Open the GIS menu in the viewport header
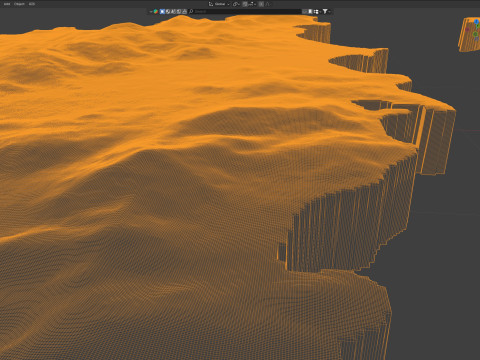The image size is (480, 360). tap(32, 4)
